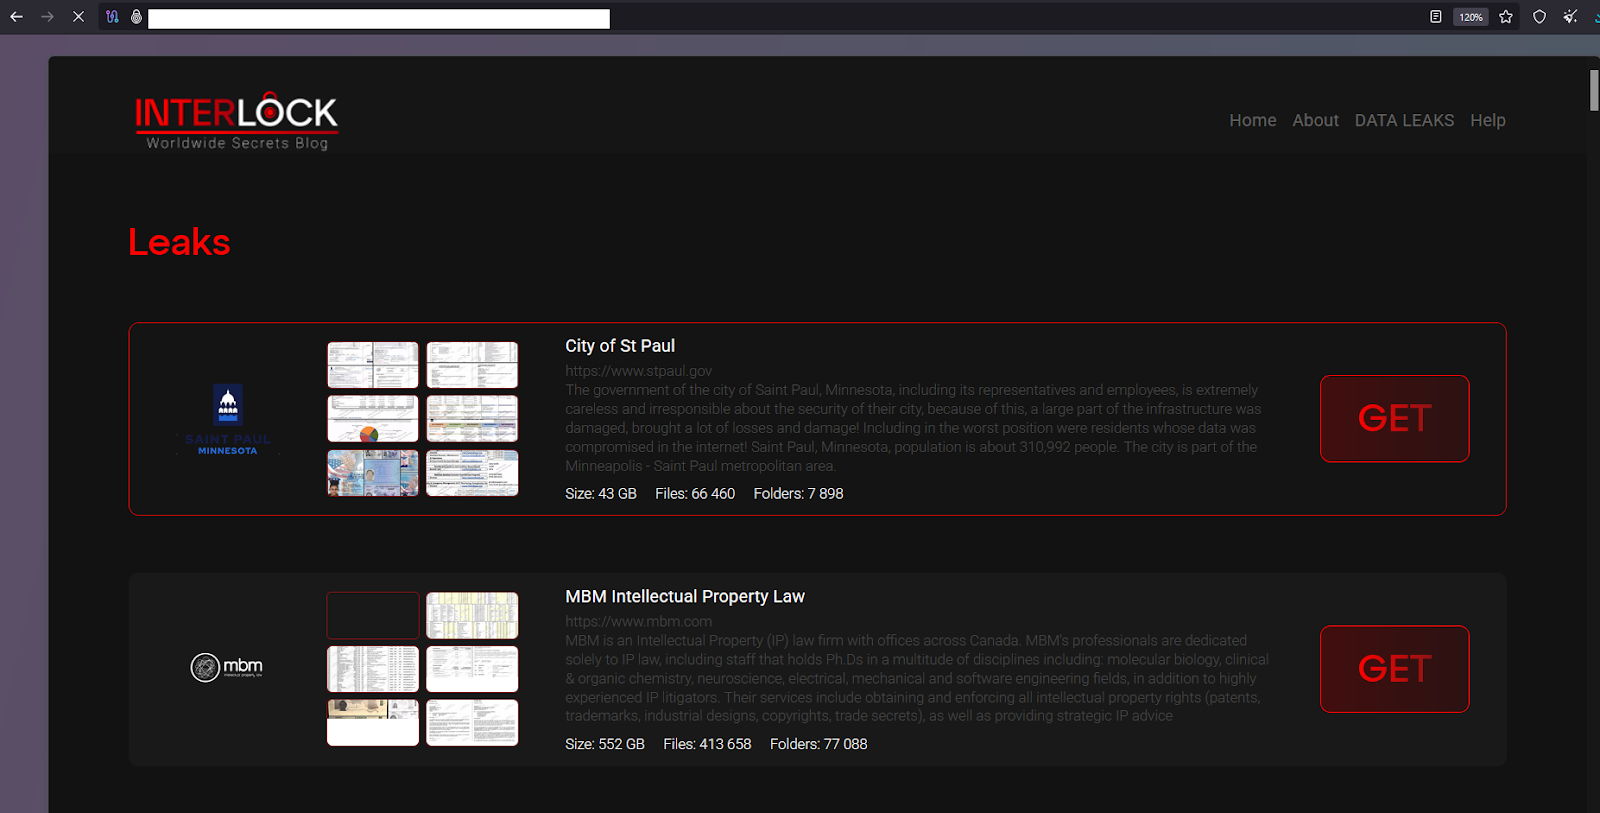
Task: Click the red Leaks heading
Action: coord(179,242)
